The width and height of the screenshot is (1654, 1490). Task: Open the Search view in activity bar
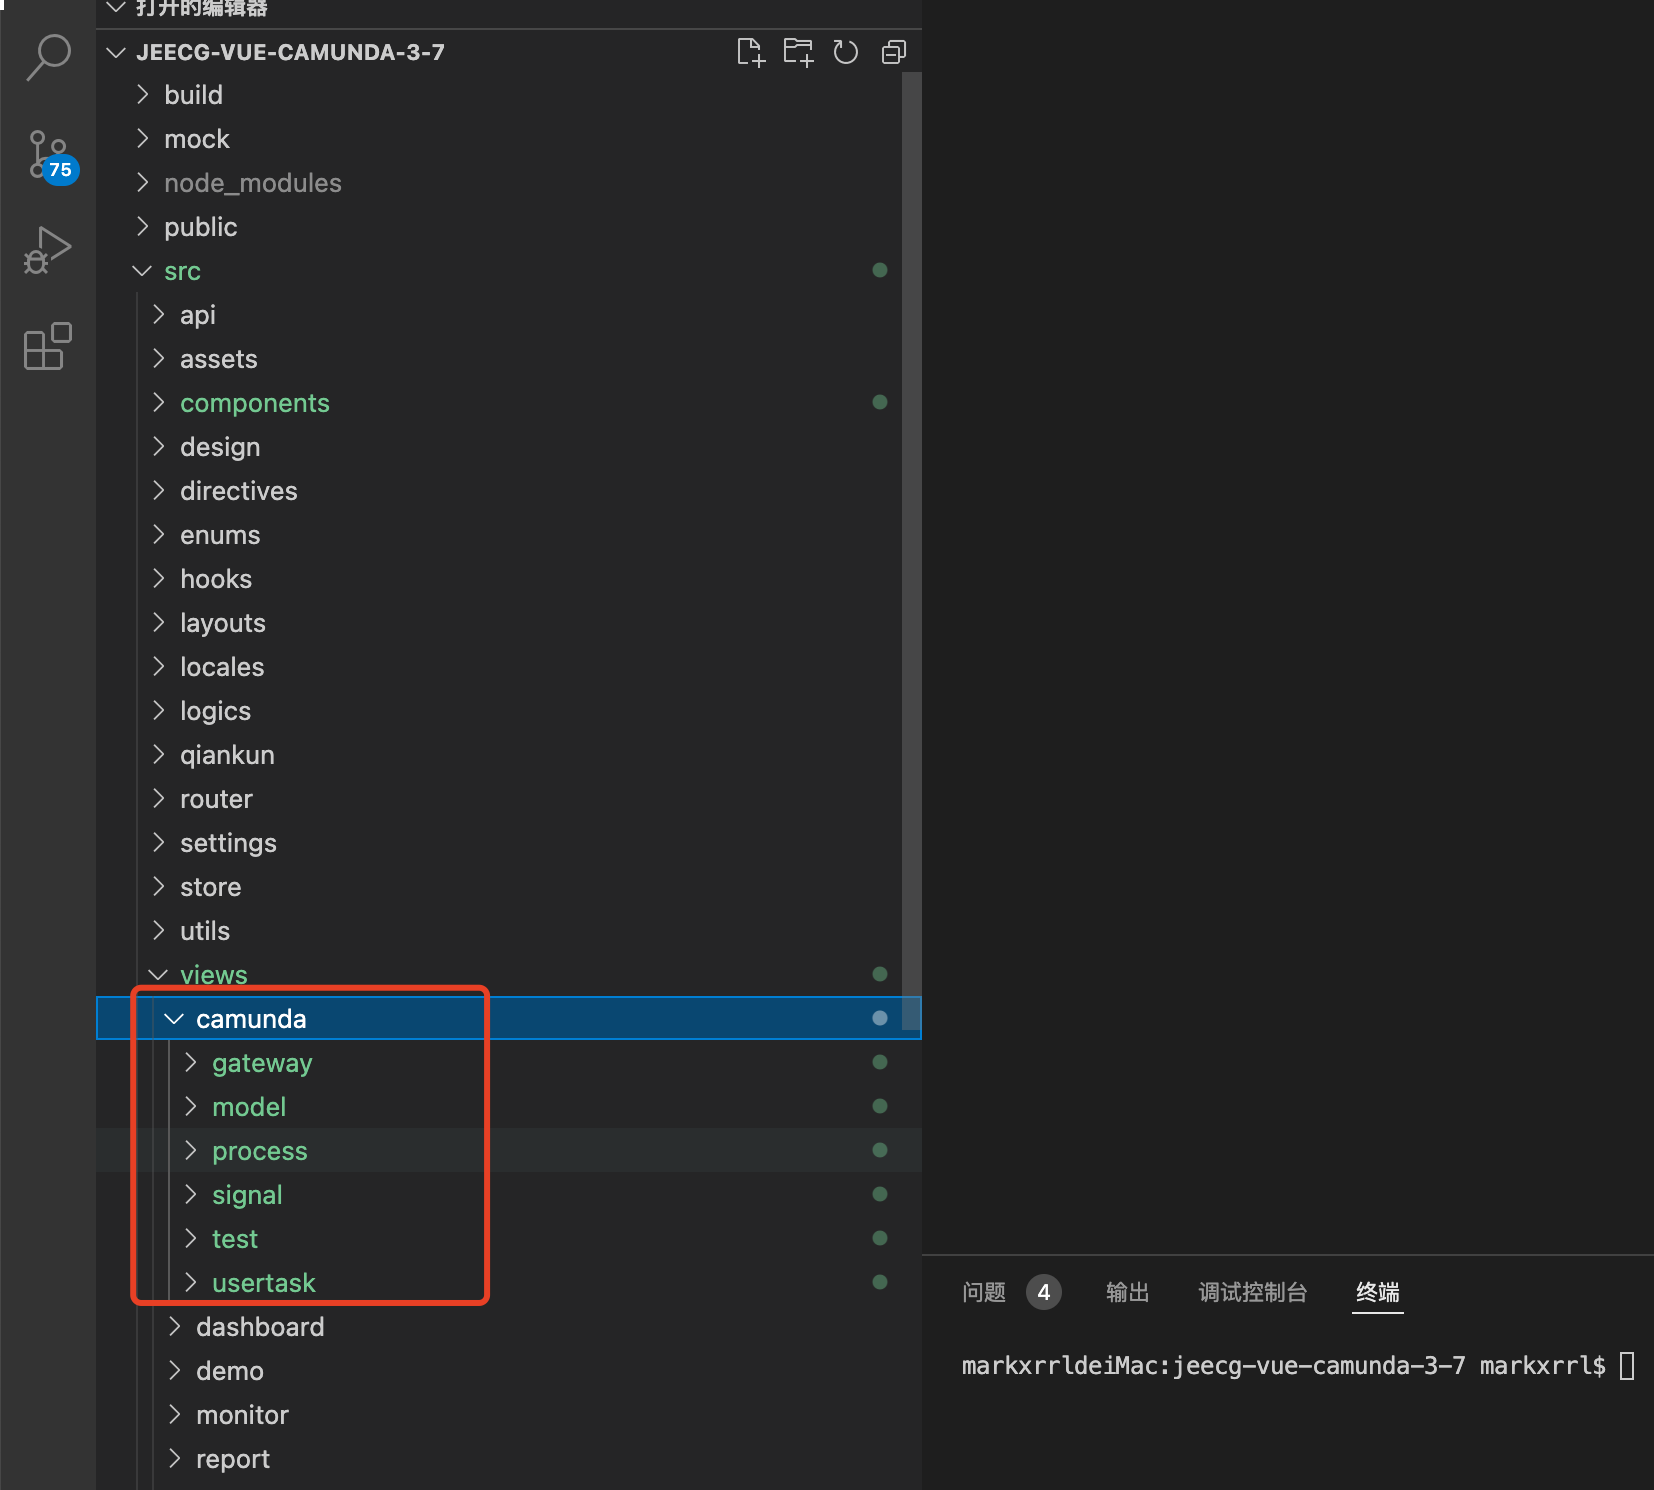point(48,58)
